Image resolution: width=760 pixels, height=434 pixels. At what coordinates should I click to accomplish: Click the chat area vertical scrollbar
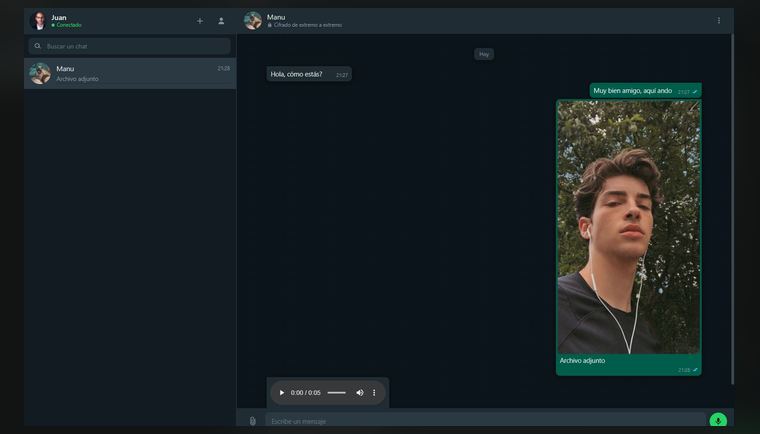(732, 209)
